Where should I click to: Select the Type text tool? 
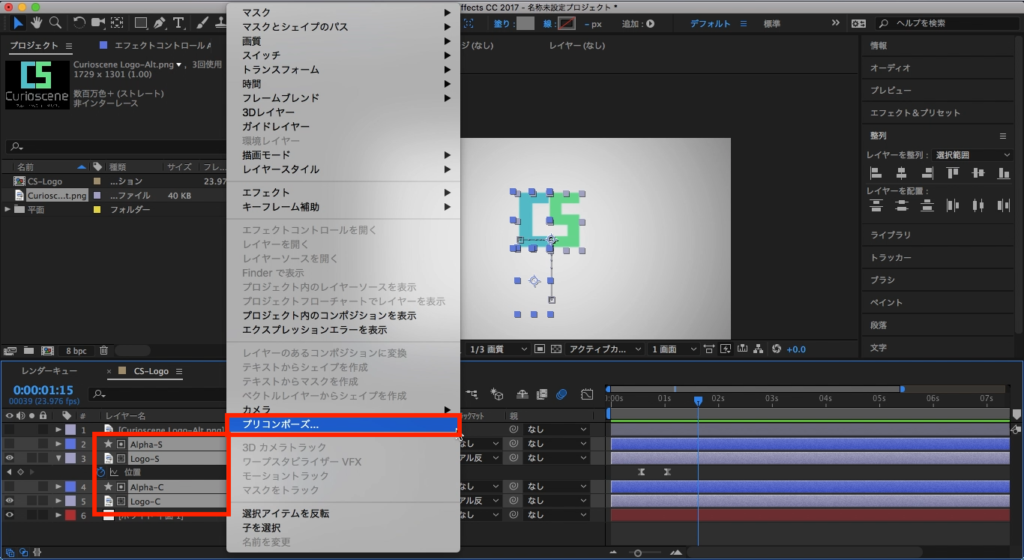(178, 23)
